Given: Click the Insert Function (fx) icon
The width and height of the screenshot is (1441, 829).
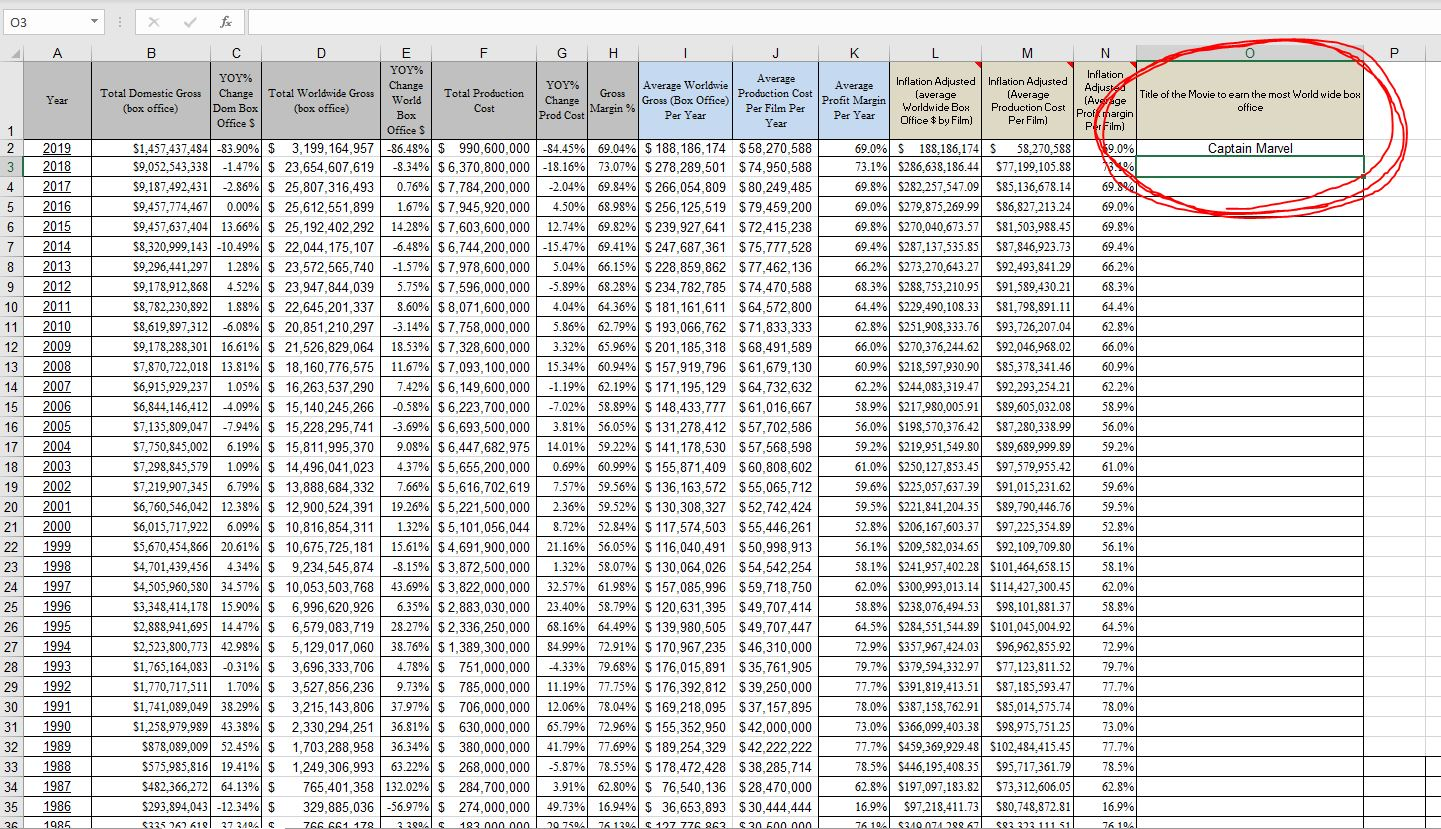Looking at the screenshot, I should pyautogui.click(x=225, y=22).
